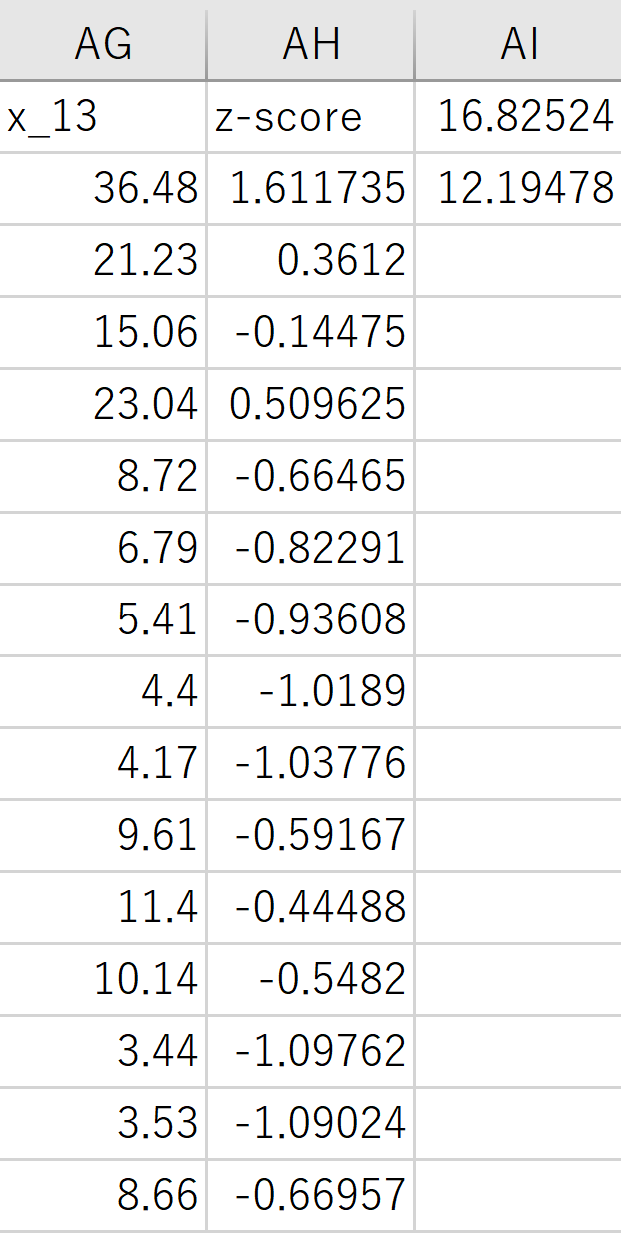621x1233 pixels.
Task: Select cell with value 8.72
Action: [103, 476]
